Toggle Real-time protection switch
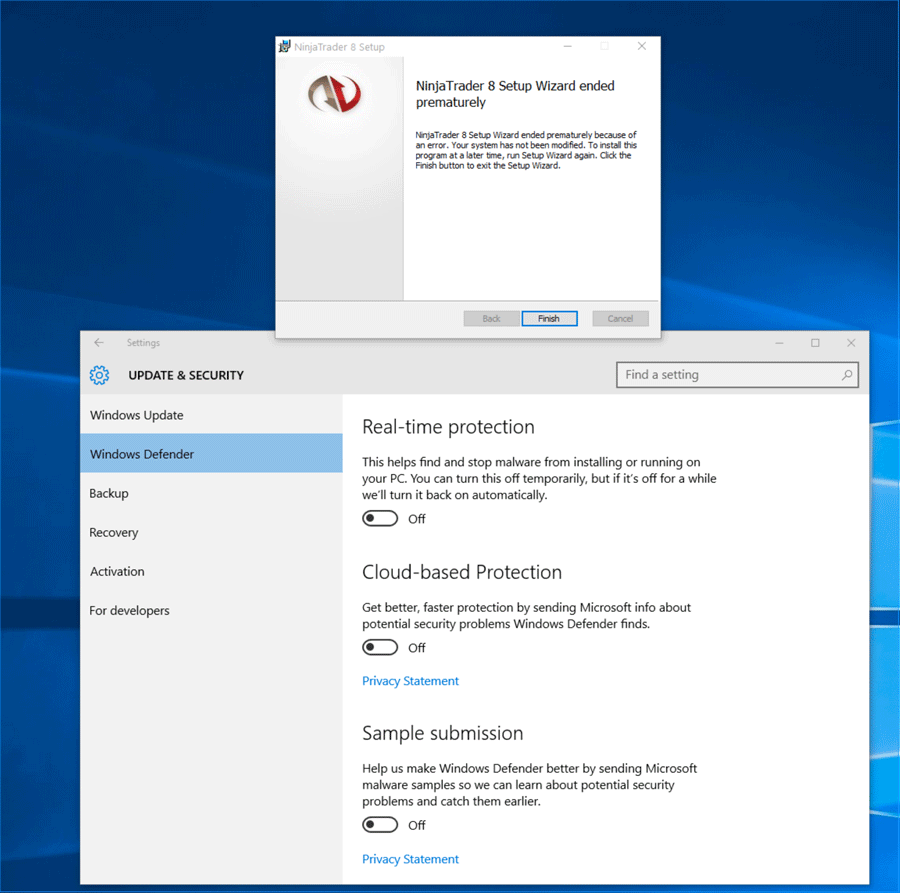 point(380,518)
